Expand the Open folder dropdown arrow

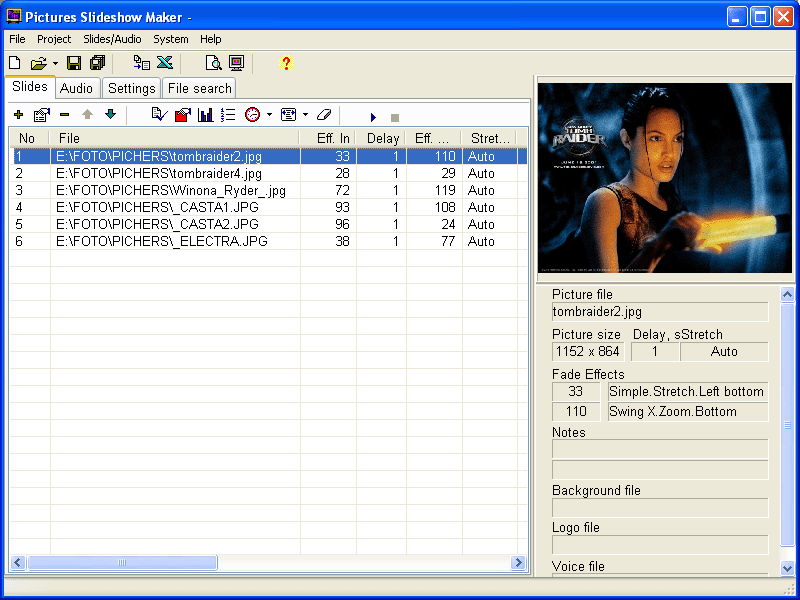click(55, 64)
